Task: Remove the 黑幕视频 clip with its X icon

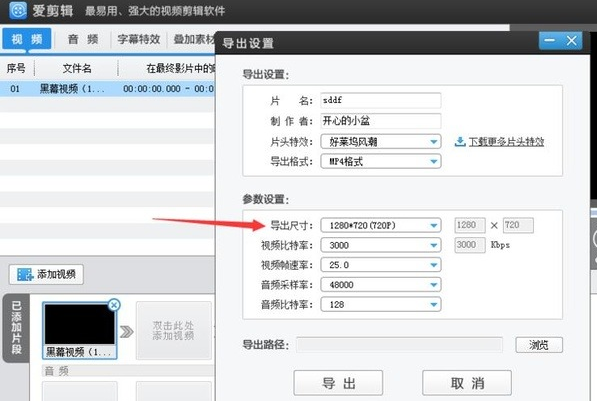Action: [114, 305]
